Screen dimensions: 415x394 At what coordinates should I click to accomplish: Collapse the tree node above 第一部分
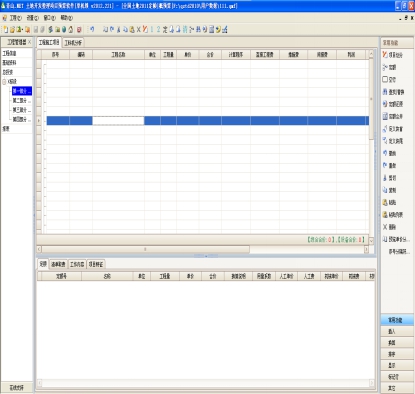pos(4,81)
